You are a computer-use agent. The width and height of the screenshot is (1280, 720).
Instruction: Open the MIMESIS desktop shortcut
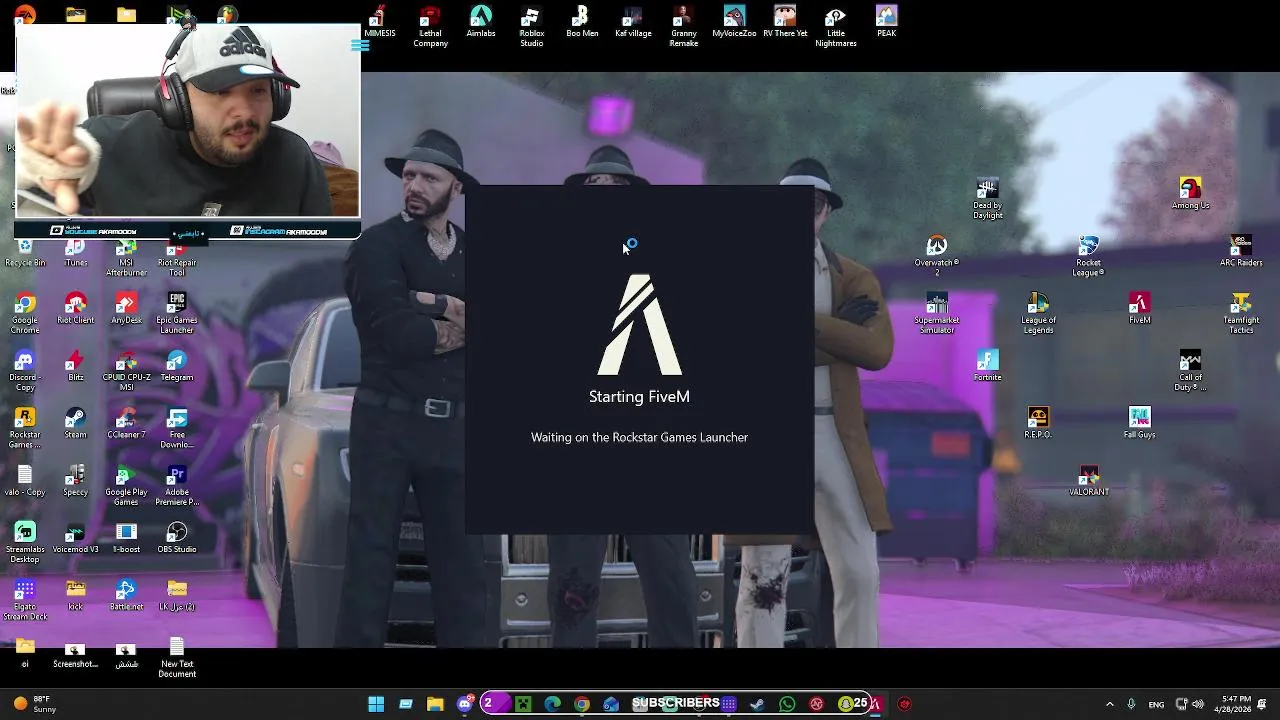pos(379,22)
